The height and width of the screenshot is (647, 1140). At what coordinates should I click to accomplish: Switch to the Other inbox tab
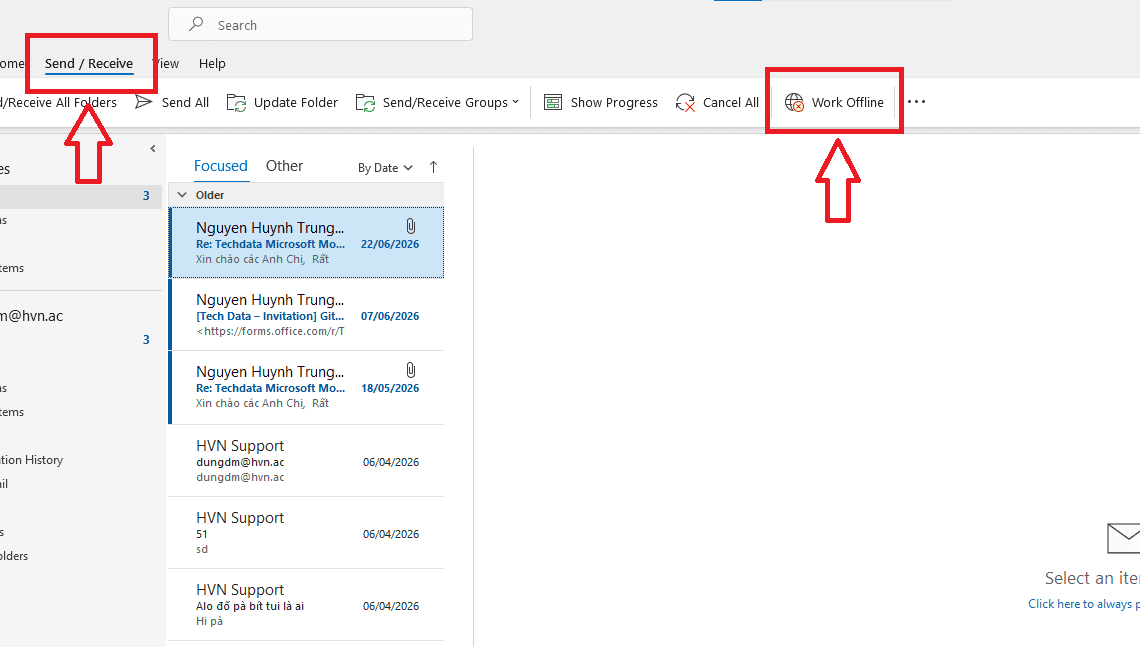pyautogui.click(x=284, y=166)
